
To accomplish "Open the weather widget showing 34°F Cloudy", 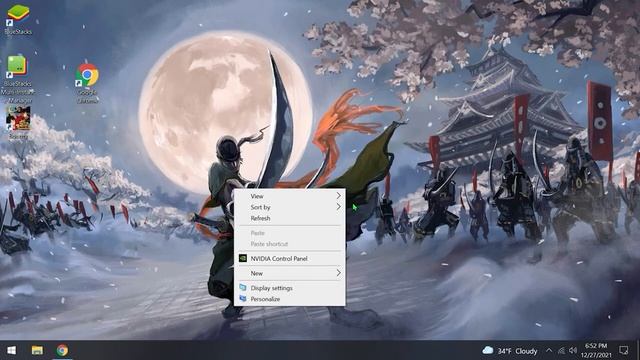I will point(510,351).
